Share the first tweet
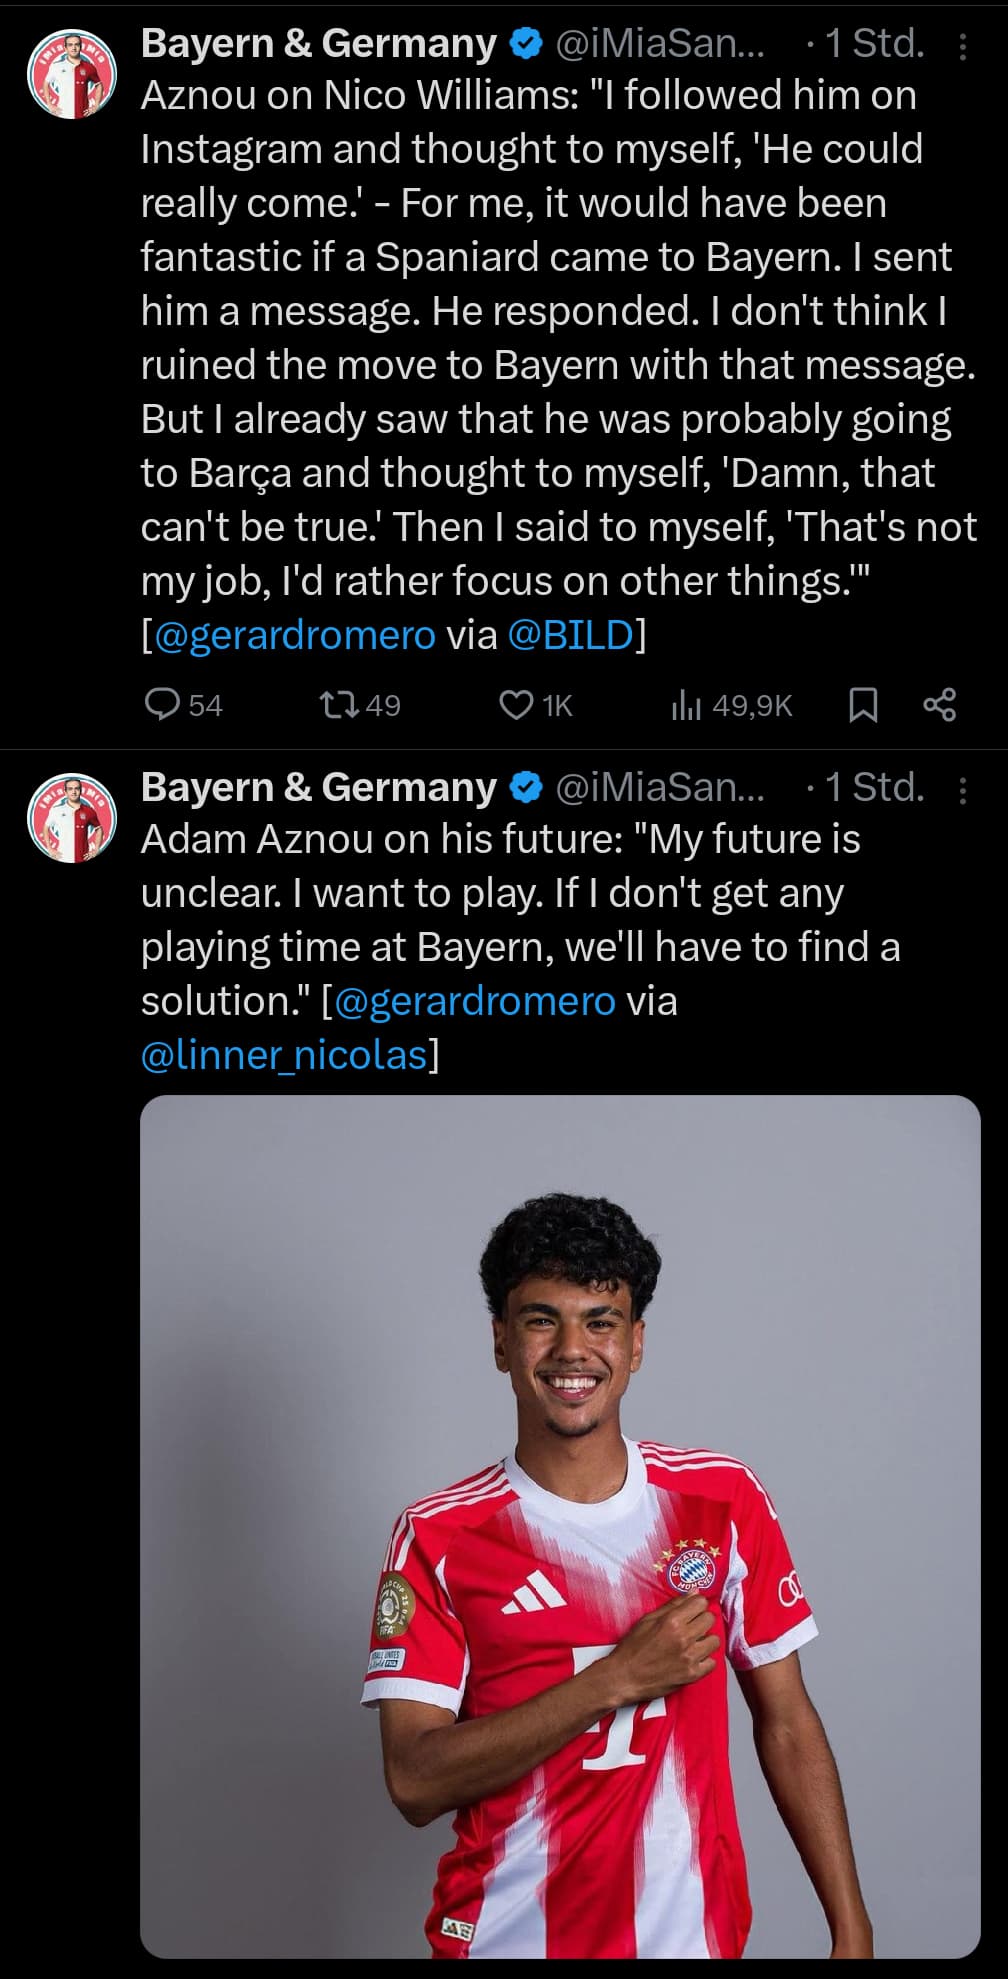1008x1979 pixels. tap(940, 705)
